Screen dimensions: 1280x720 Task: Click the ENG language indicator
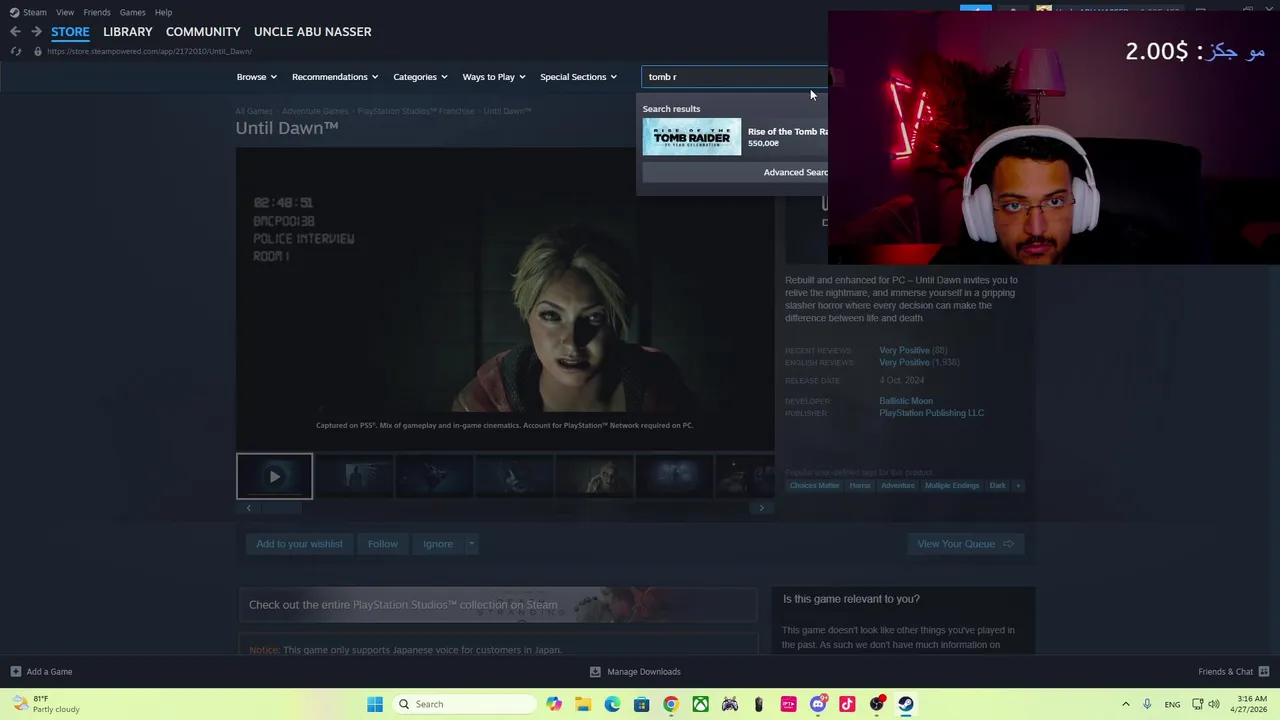[1172, 704]
